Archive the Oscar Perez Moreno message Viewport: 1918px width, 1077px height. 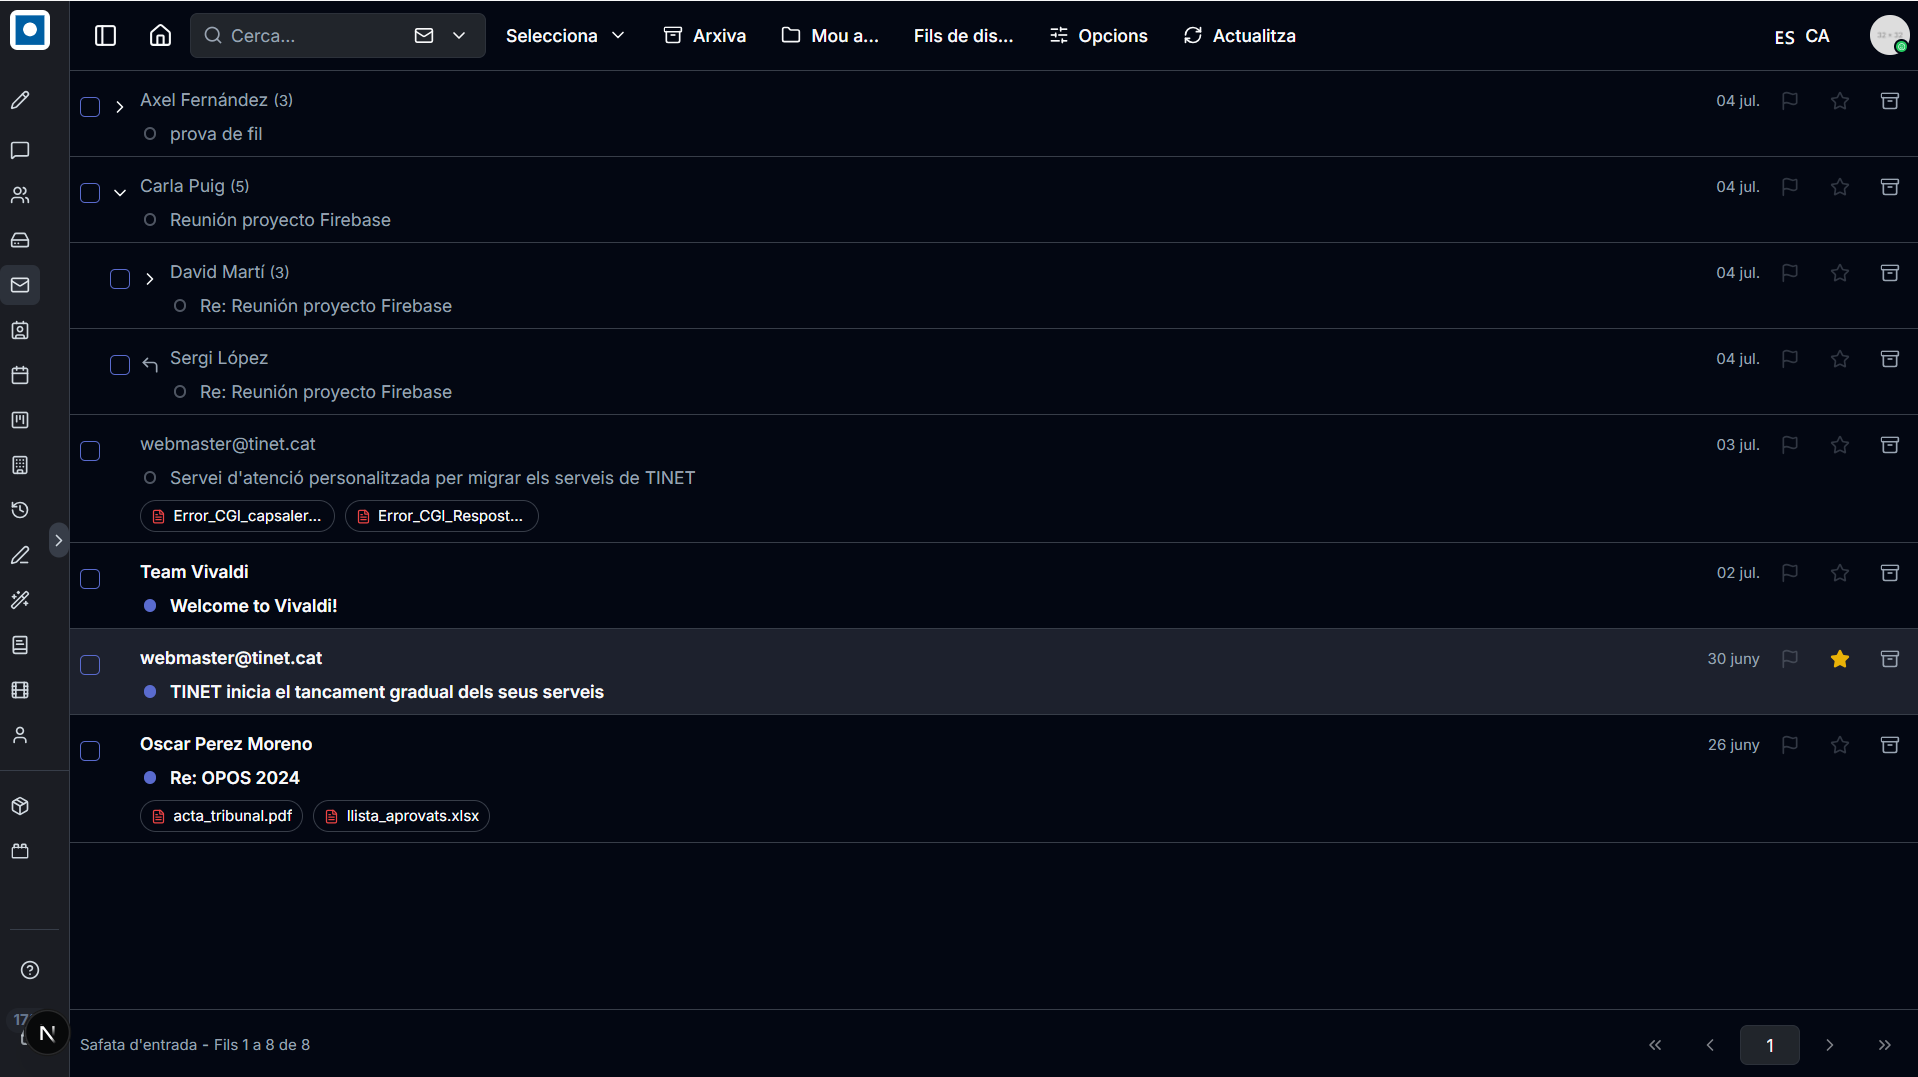(x=1890, y=745)
